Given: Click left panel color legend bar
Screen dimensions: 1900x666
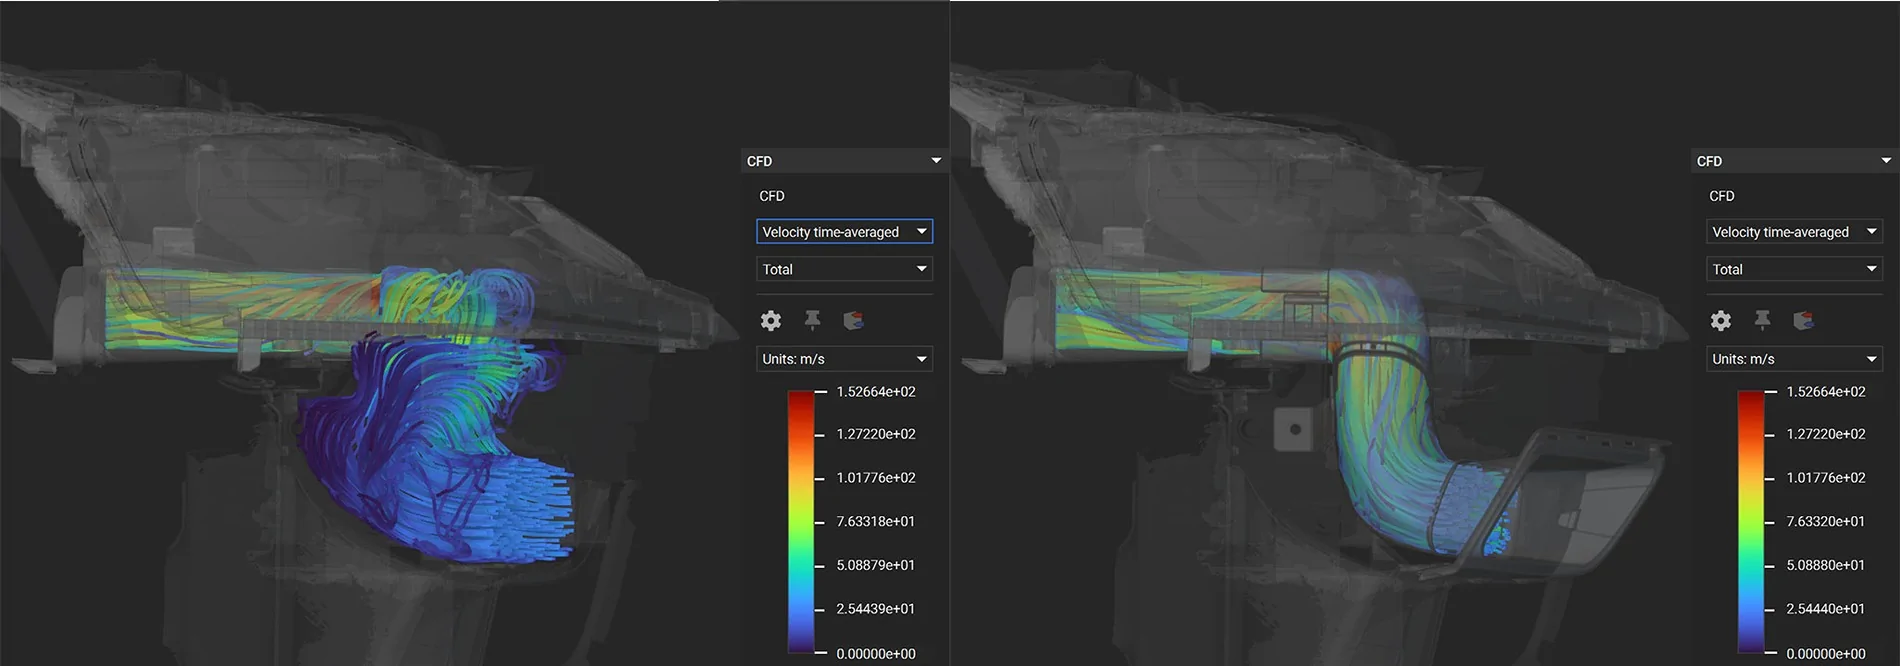Looking at the screenshot, I should coord(801,522).
